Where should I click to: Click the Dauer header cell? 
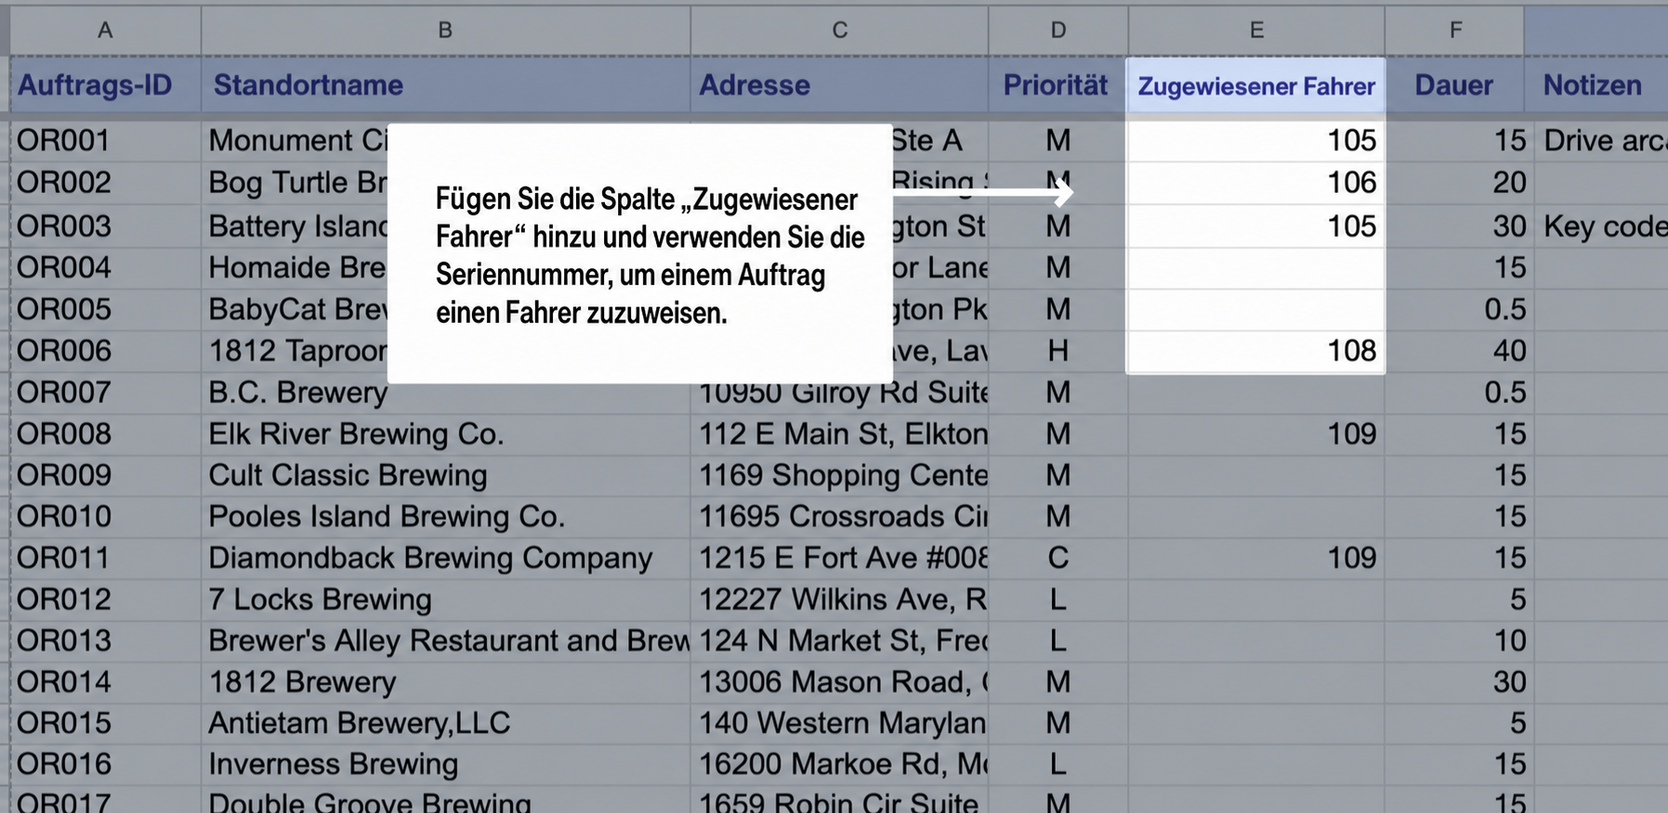[1455, 85]
